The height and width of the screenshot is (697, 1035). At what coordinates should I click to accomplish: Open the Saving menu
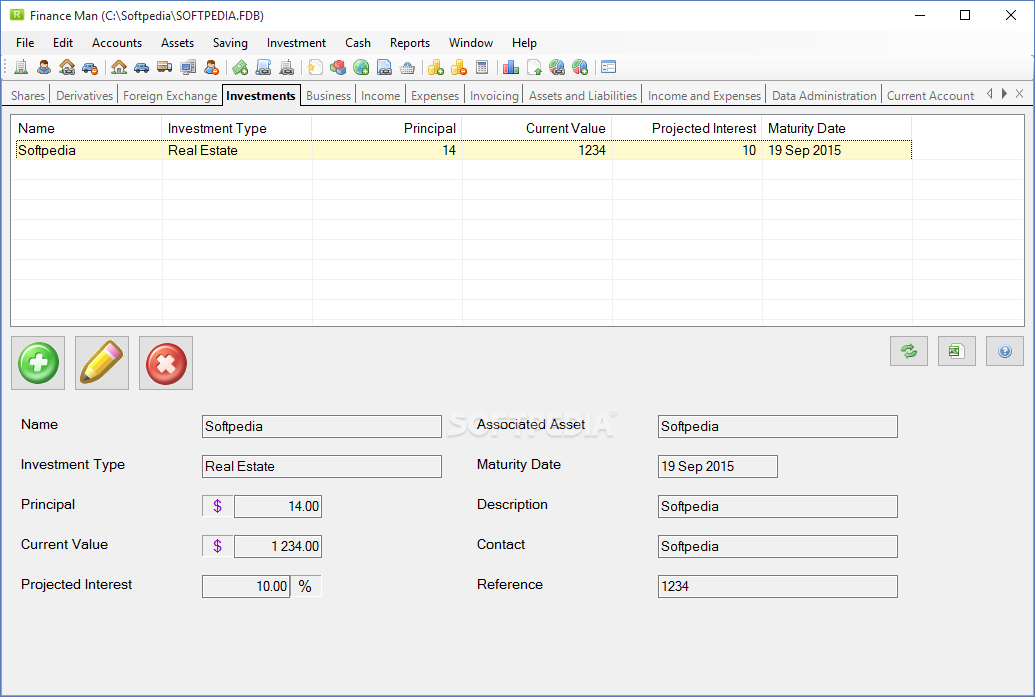pos(230,43)
